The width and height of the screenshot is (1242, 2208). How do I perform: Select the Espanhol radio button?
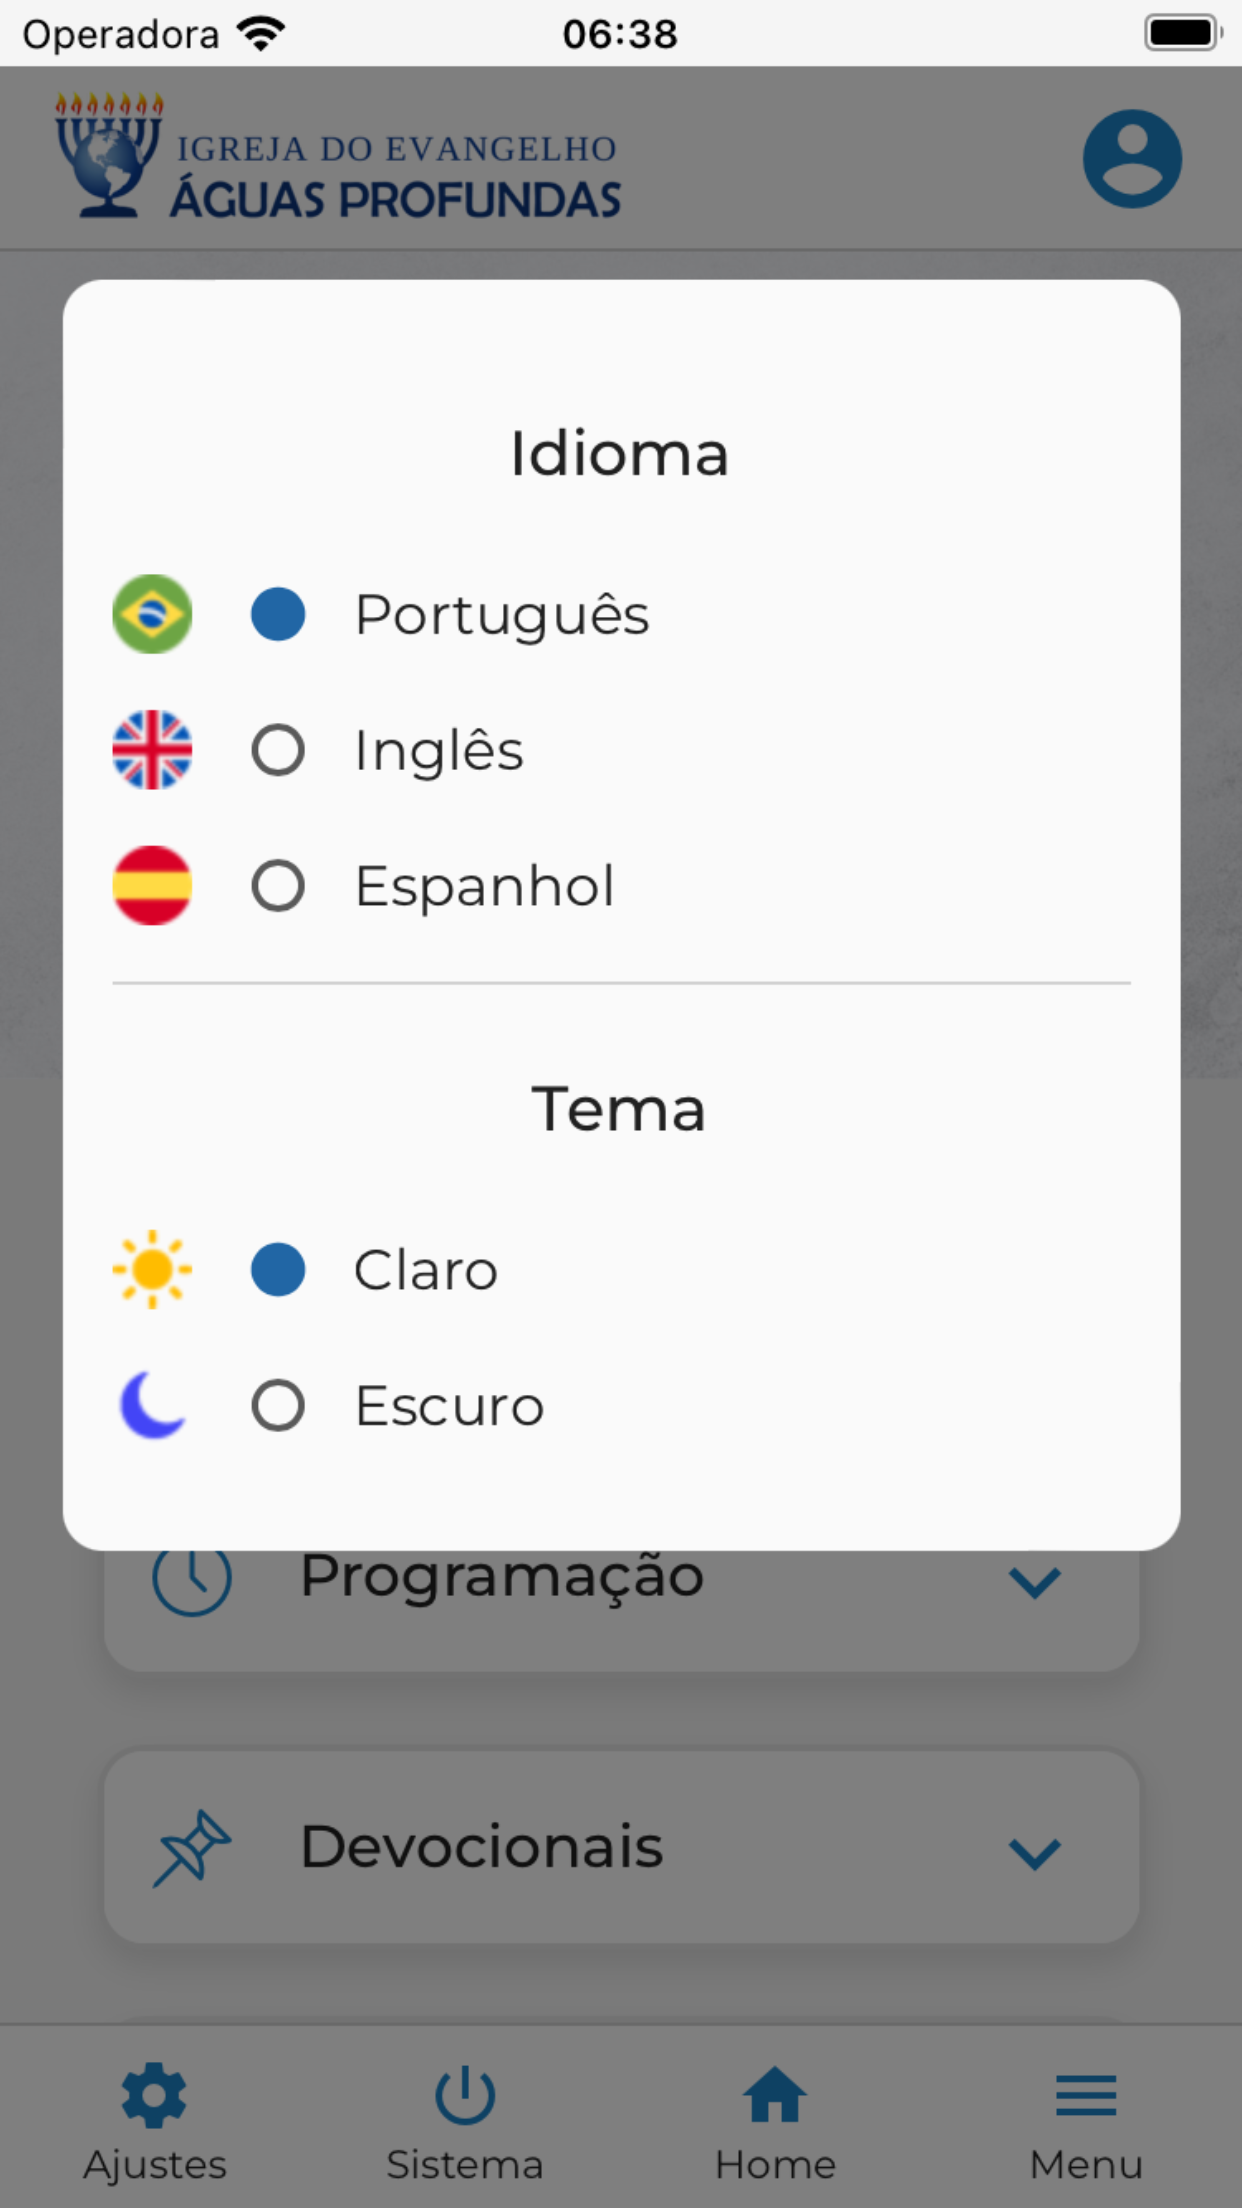coord(278,886)
